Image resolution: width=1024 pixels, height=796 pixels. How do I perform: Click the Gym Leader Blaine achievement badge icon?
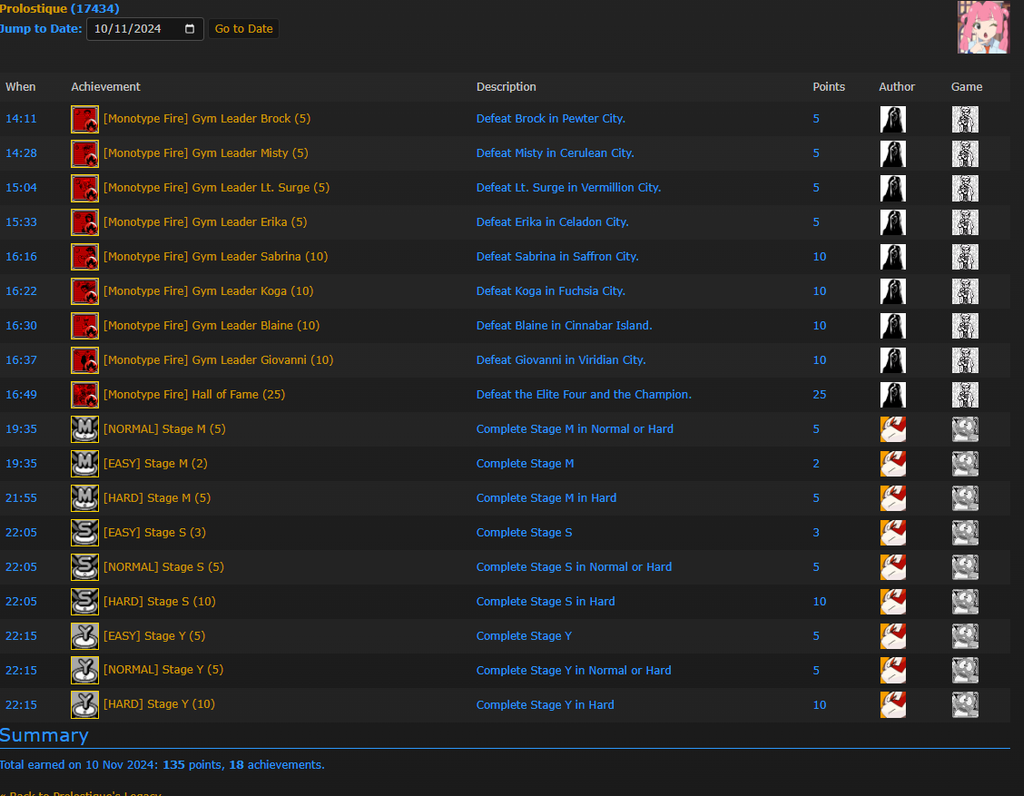tap(85, 326)
